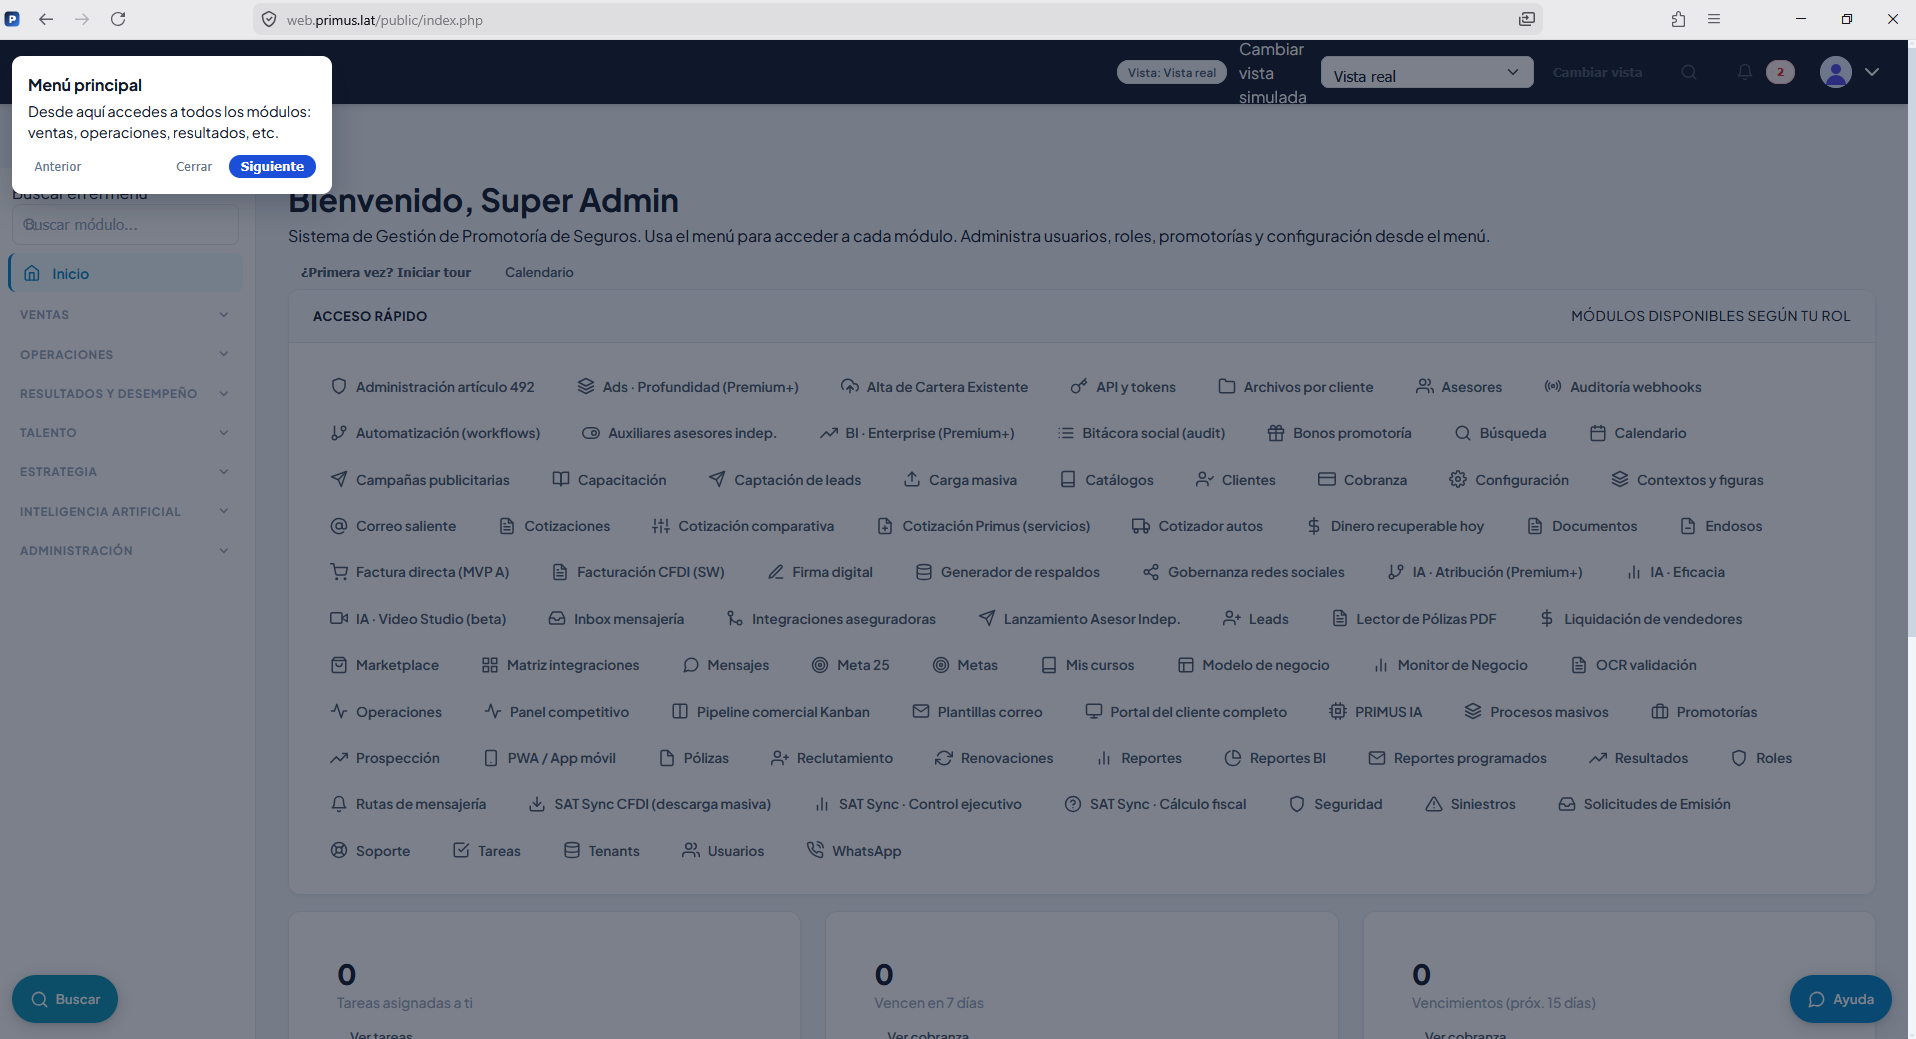
Task: Click the floating Ayuda button
Action: tap(1840, 999)
